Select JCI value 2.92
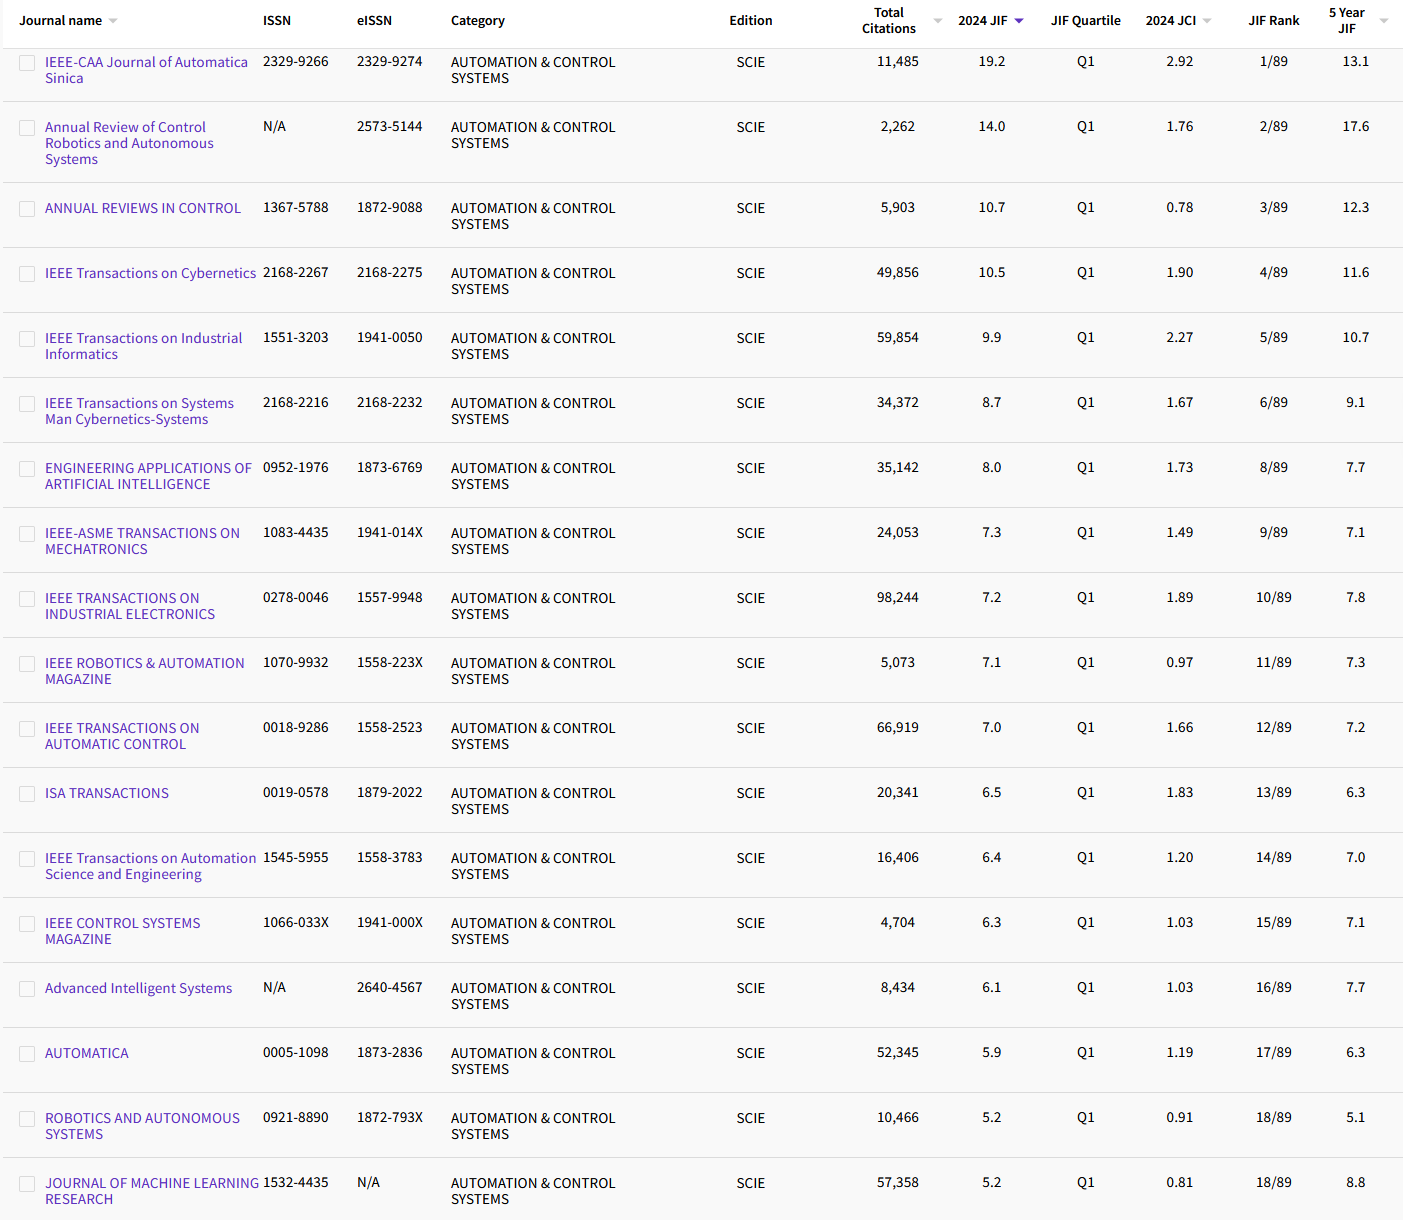1403x1220 pixels. point(1180,61)
